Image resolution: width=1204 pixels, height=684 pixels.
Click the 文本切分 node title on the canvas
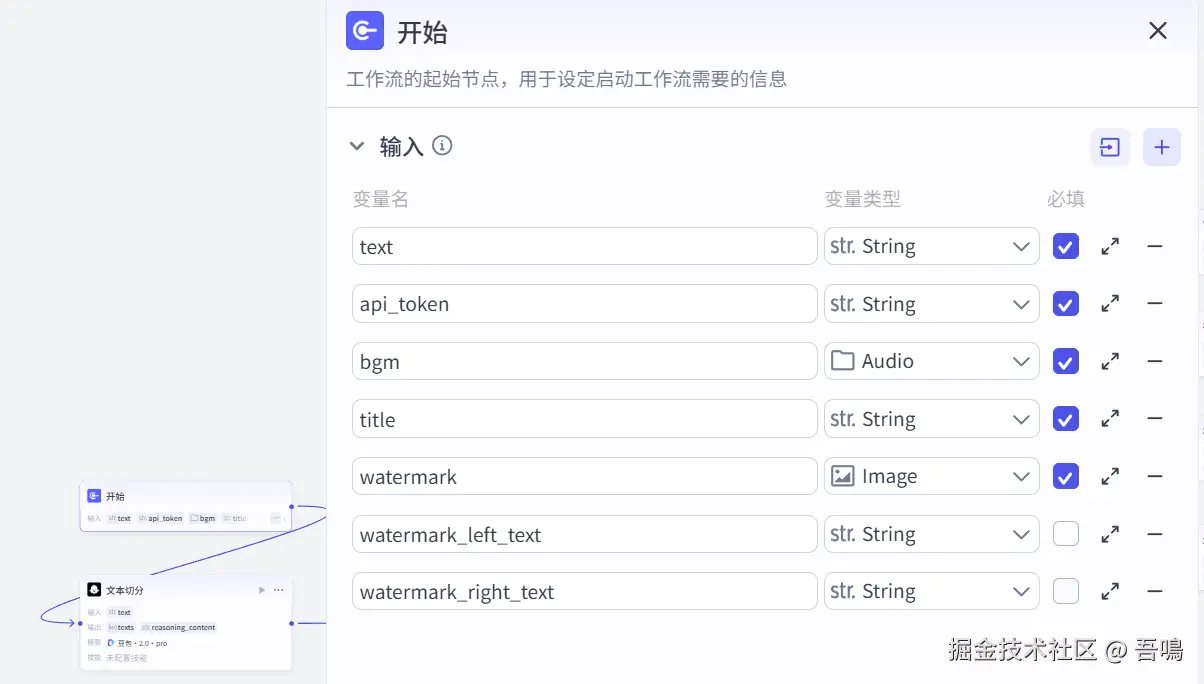click(125, 590)
